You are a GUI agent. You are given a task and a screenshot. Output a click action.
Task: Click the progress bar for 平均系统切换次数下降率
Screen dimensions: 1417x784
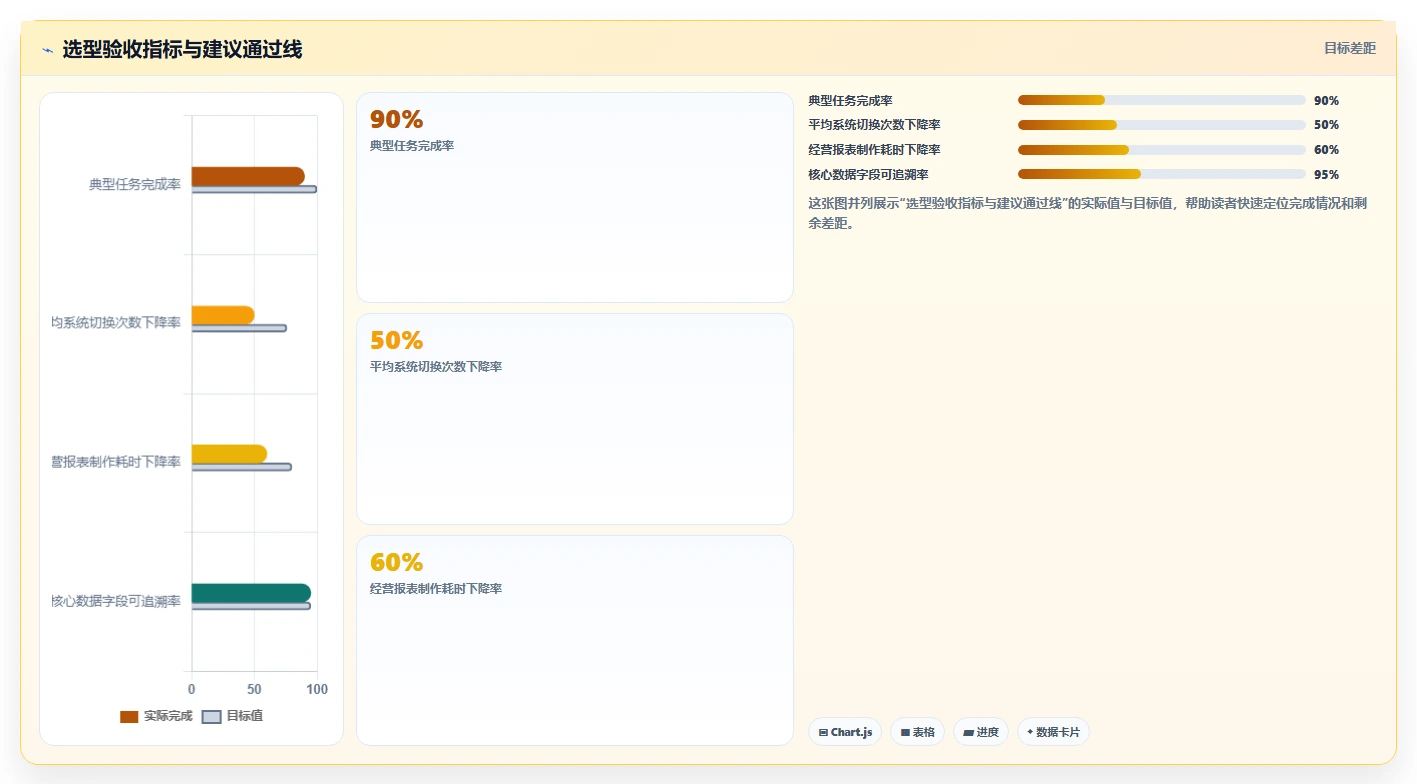(x=1162, y=125)
